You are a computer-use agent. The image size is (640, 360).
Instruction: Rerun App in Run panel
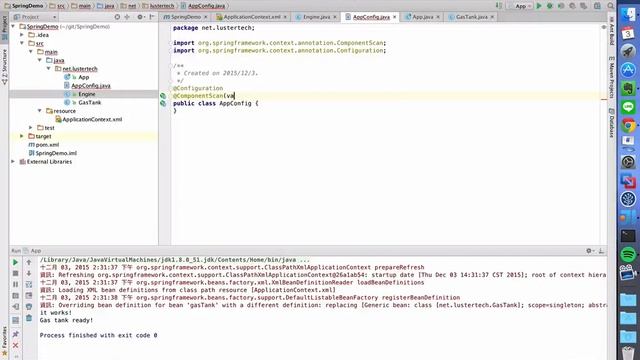(16, 262)
